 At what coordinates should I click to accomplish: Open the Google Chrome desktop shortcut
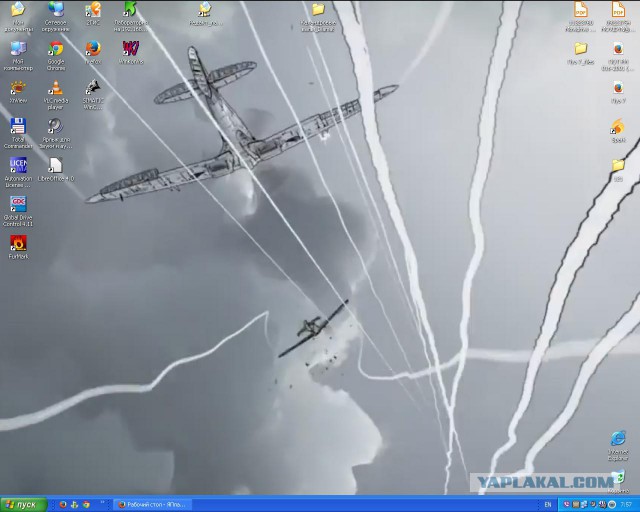[x=56, y=56]
